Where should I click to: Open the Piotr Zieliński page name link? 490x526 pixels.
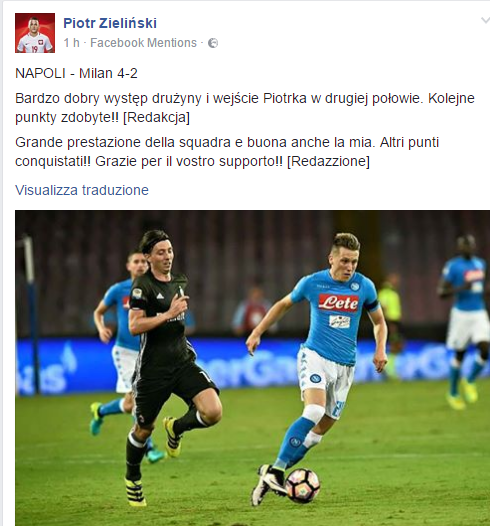point(110,23)
